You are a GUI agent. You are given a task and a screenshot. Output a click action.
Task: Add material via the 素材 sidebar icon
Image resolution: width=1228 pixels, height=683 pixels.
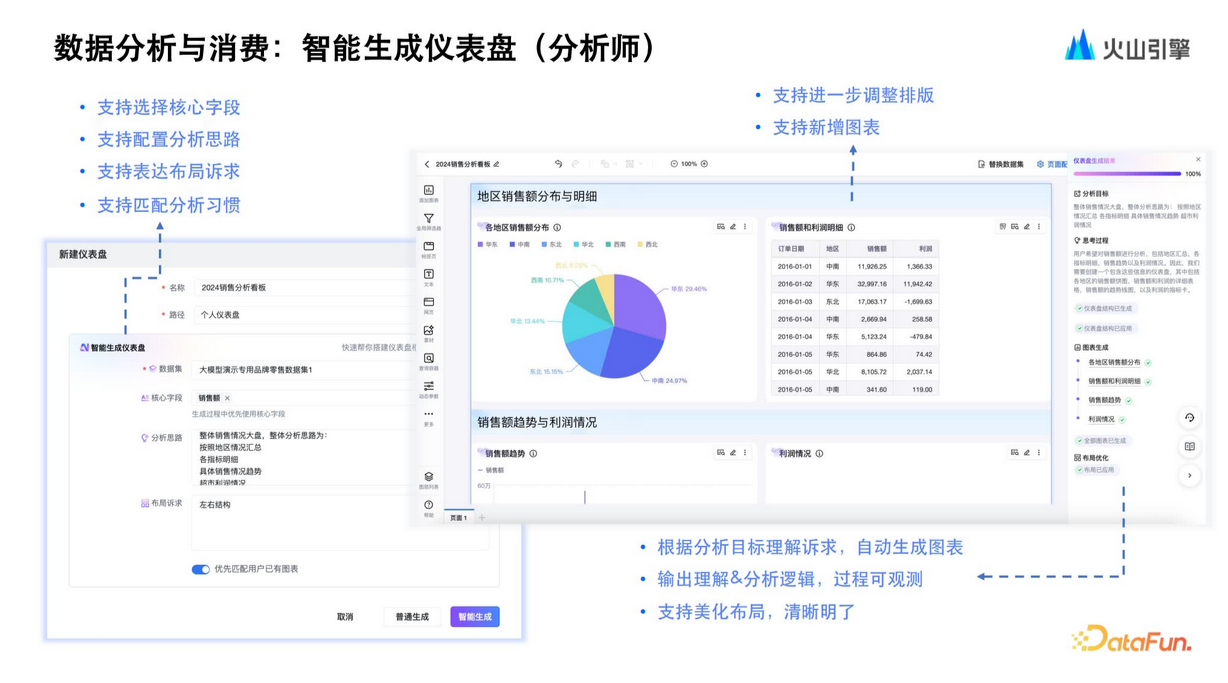click(428, 330)
